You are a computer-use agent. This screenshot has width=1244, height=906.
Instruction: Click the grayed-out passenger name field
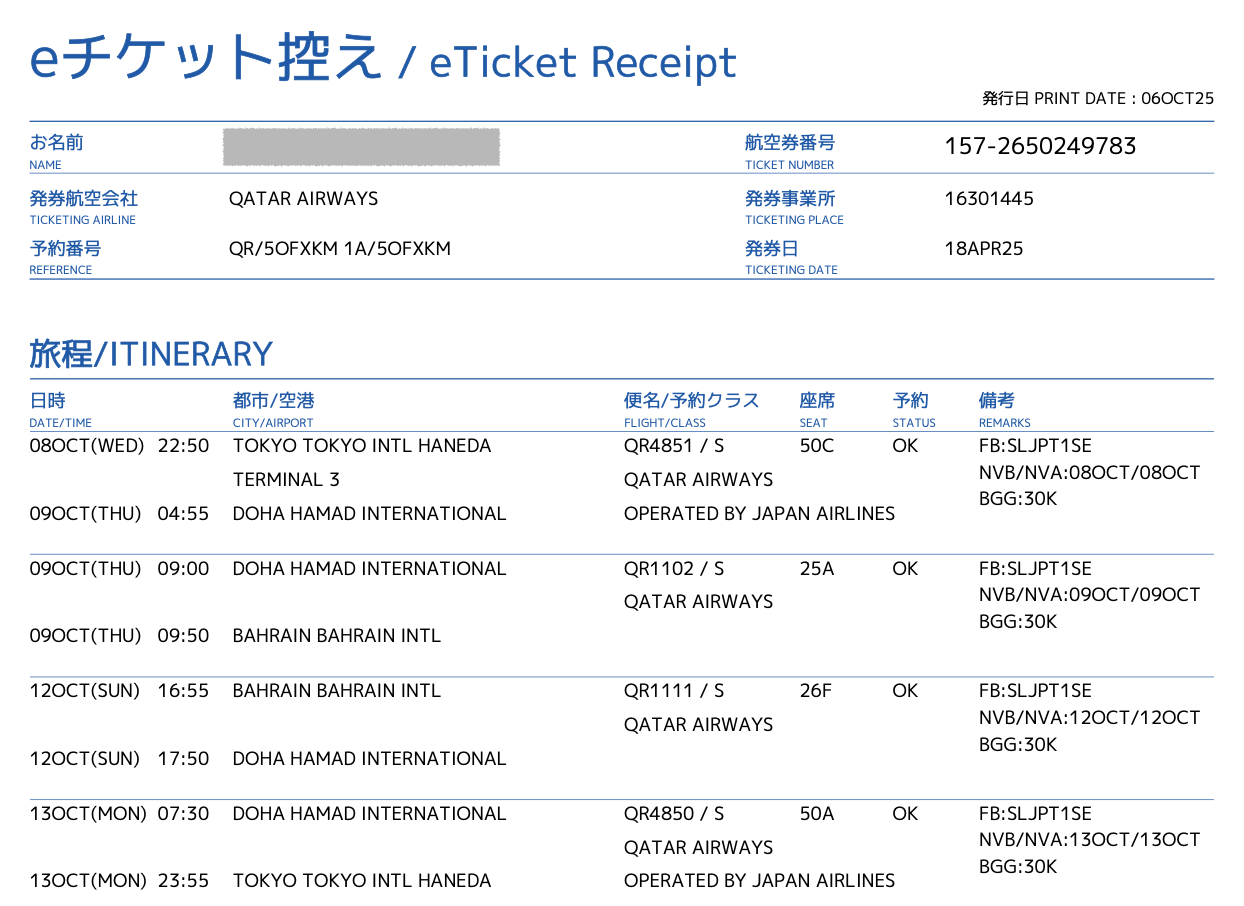(362, 147)
